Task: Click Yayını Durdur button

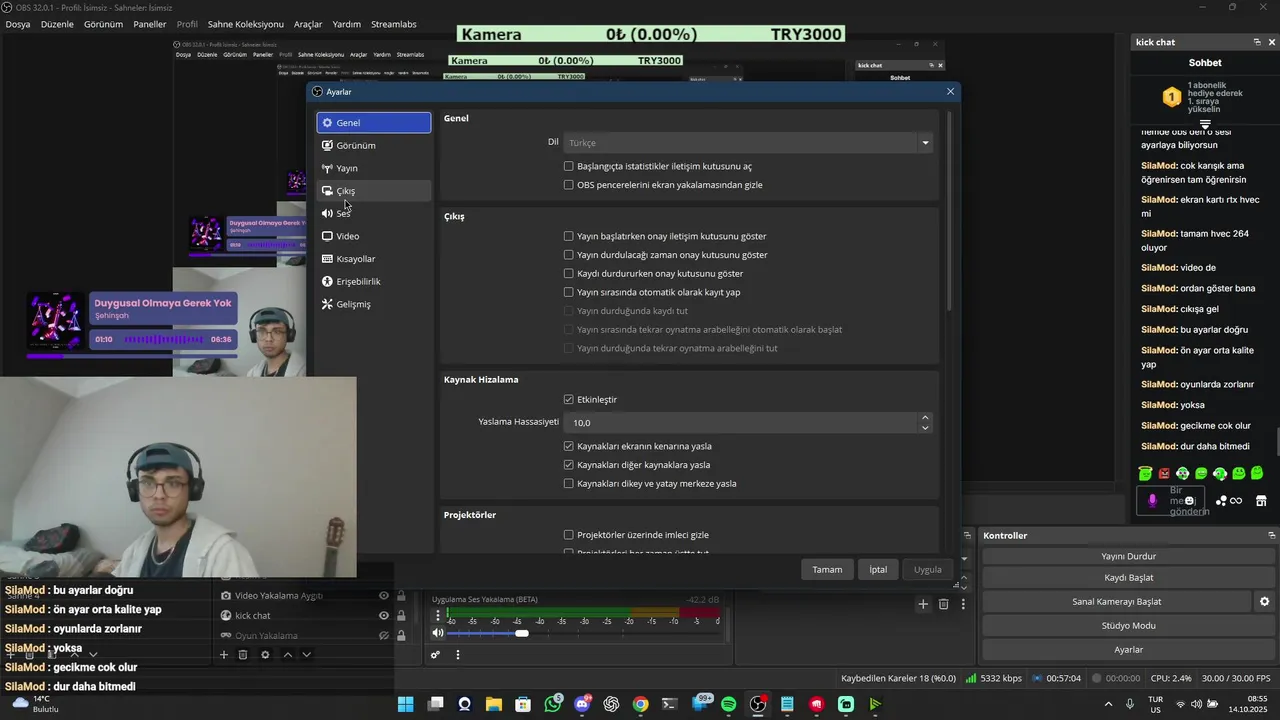Action: [1129, 556]
